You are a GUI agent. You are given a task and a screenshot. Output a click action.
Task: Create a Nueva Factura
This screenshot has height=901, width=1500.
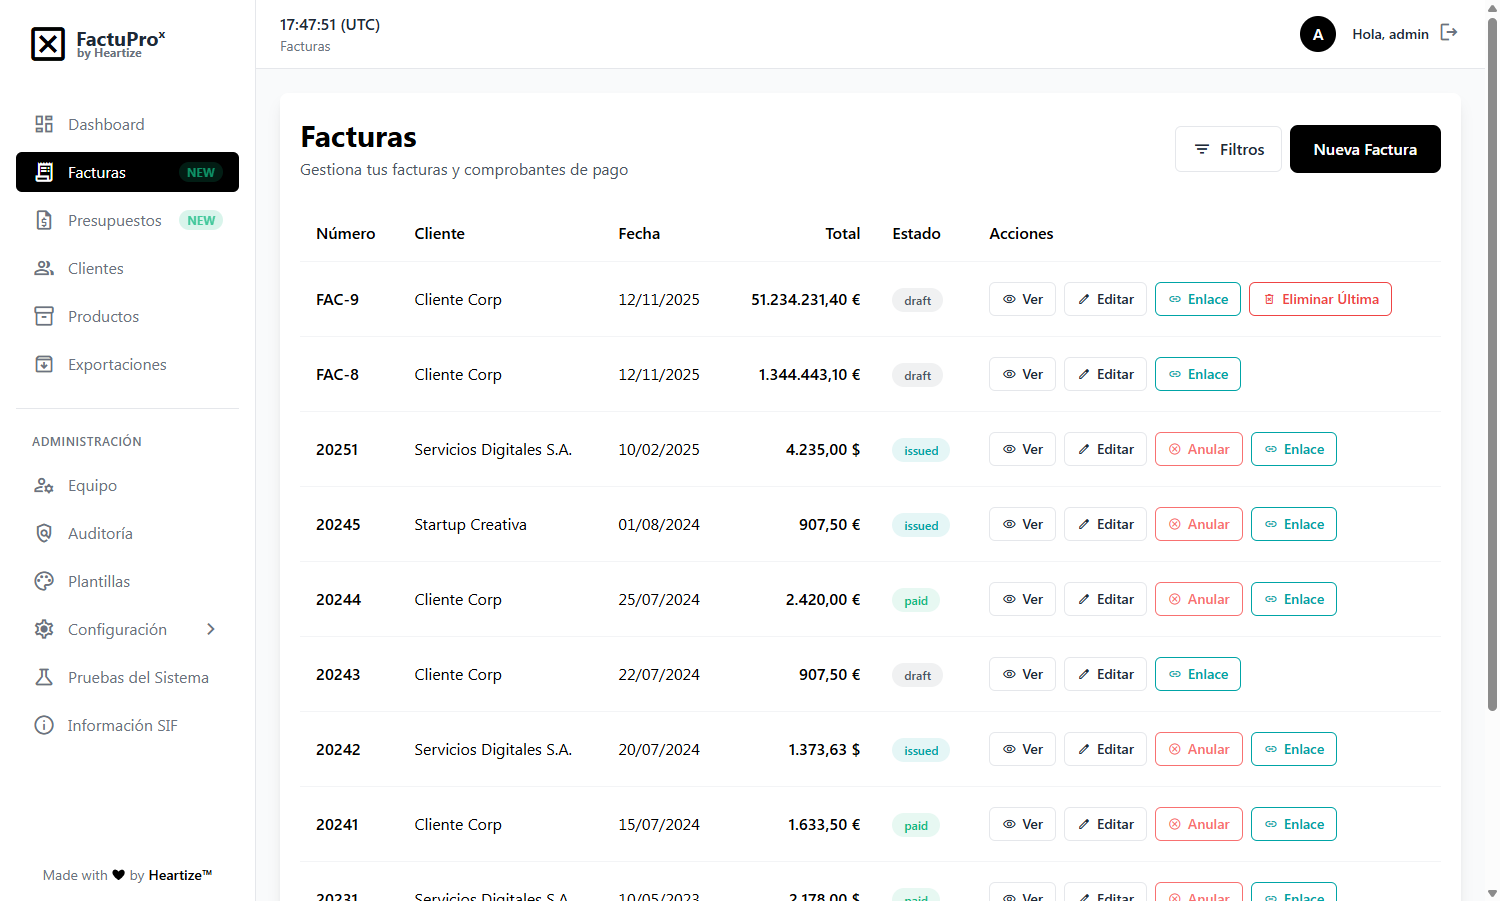1364,149
